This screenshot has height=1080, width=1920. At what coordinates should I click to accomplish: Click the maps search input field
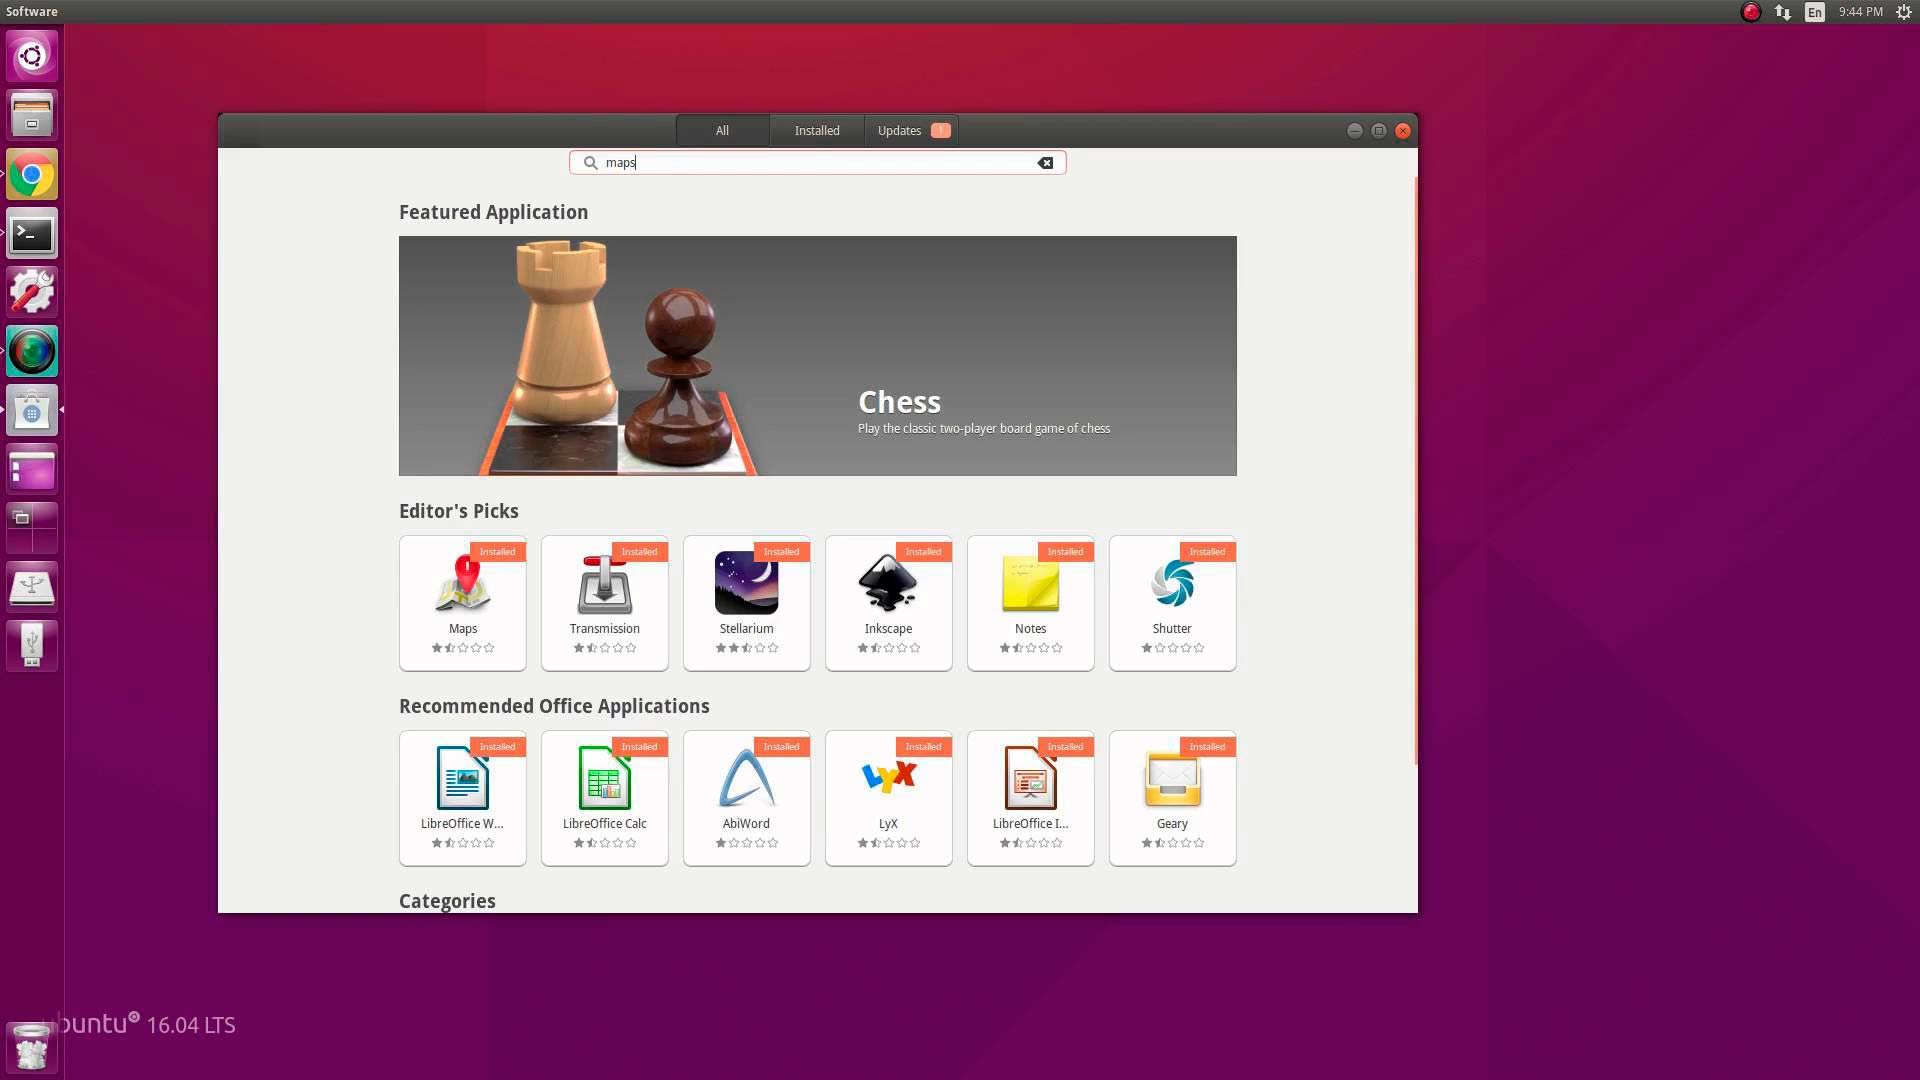click(x=818, y=163)
